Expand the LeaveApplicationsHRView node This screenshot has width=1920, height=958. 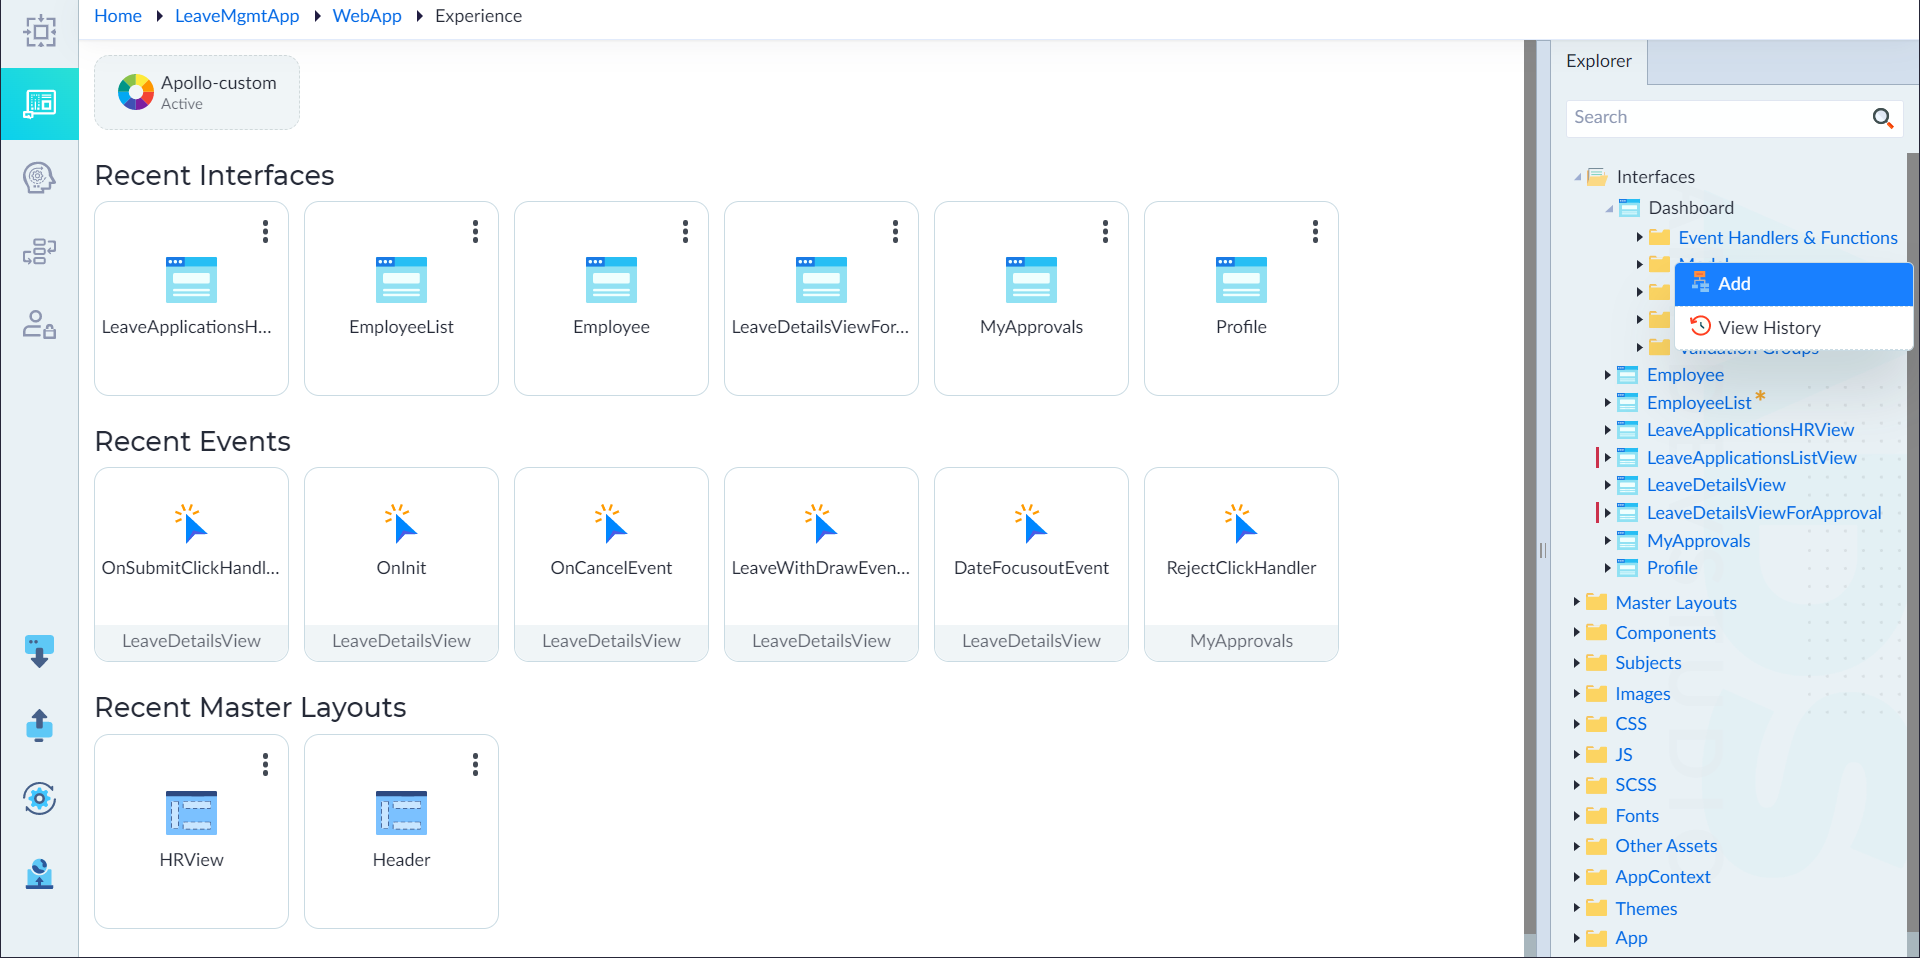[1608, 430]
